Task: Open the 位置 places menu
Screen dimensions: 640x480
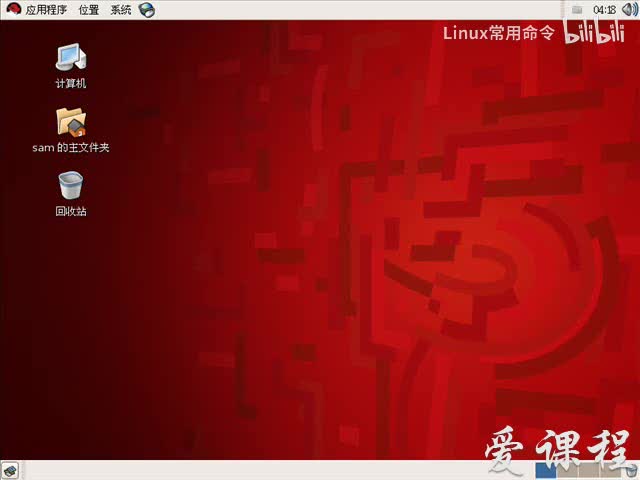Action: 89,9
